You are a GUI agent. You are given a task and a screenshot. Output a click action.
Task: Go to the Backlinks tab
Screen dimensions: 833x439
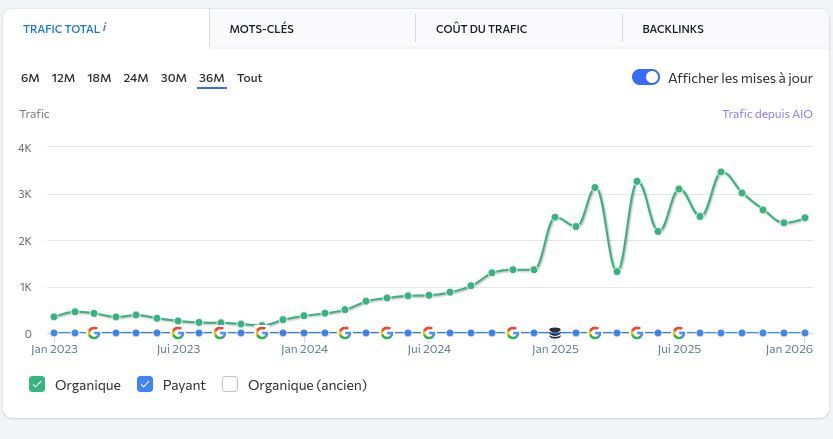click(672, 29)
